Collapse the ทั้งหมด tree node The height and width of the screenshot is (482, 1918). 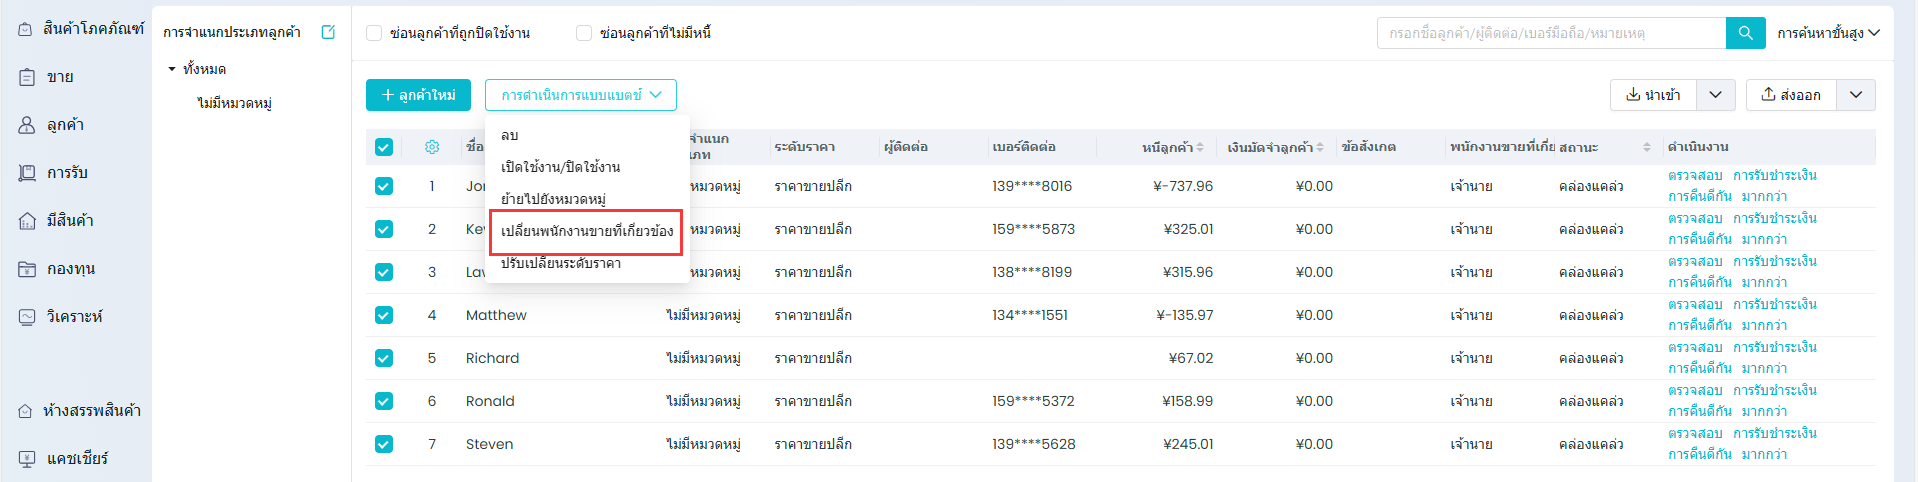172,69
